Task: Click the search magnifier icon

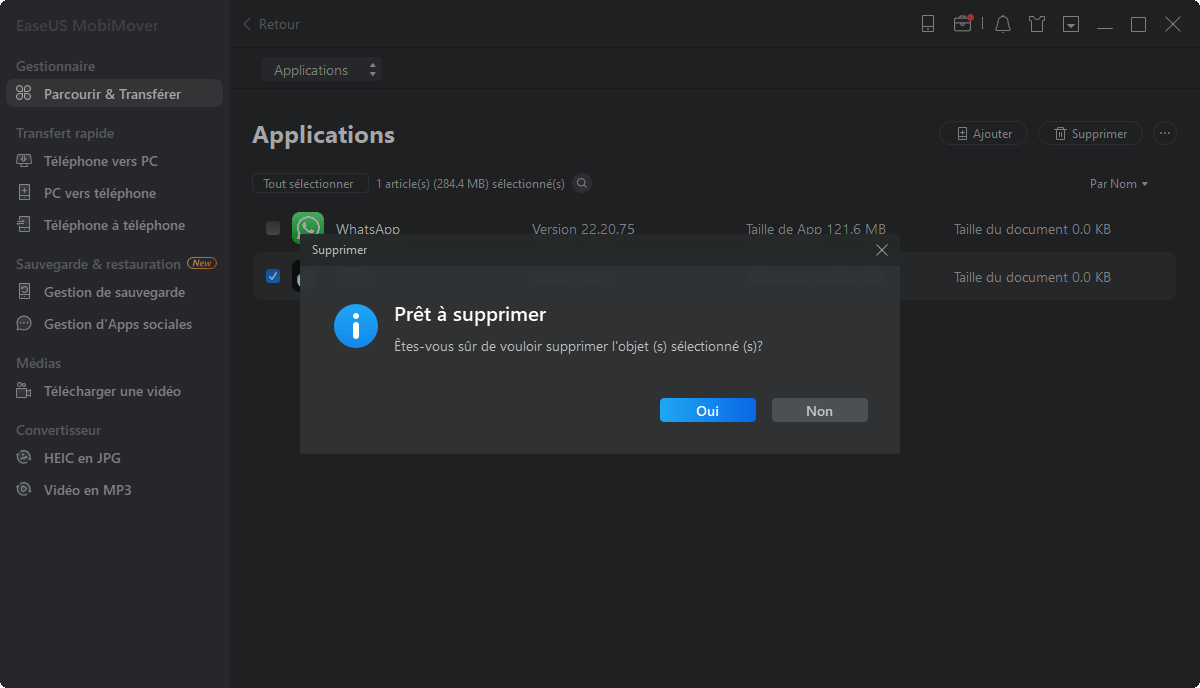Action: pos(581,183)
